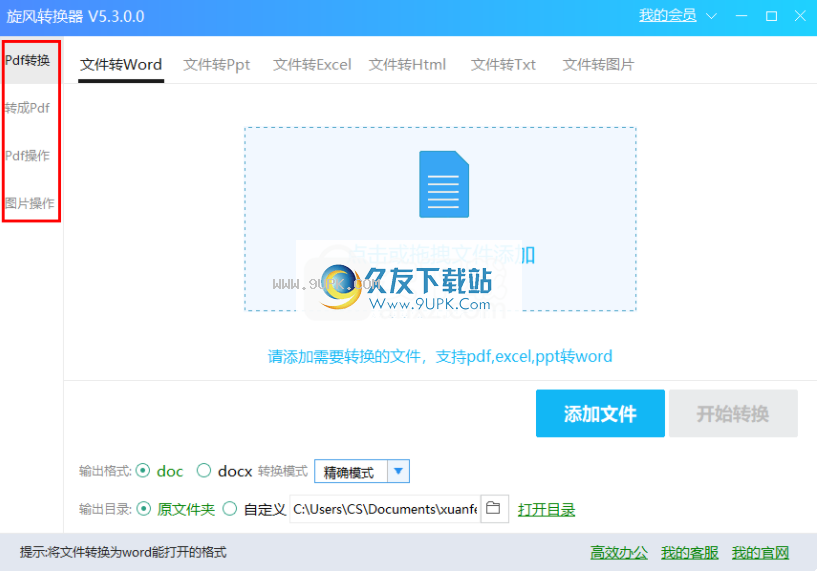Close the 旋风转换器 window
Screen dimensions: 818x574
click(800, 16)
